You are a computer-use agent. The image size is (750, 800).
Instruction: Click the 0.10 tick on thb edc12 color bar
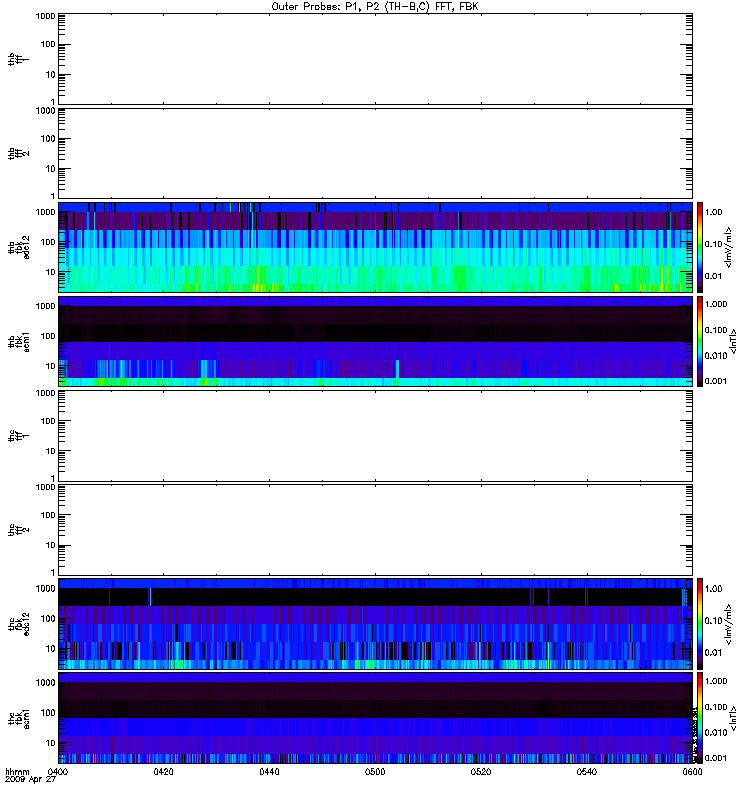[713, 244]
